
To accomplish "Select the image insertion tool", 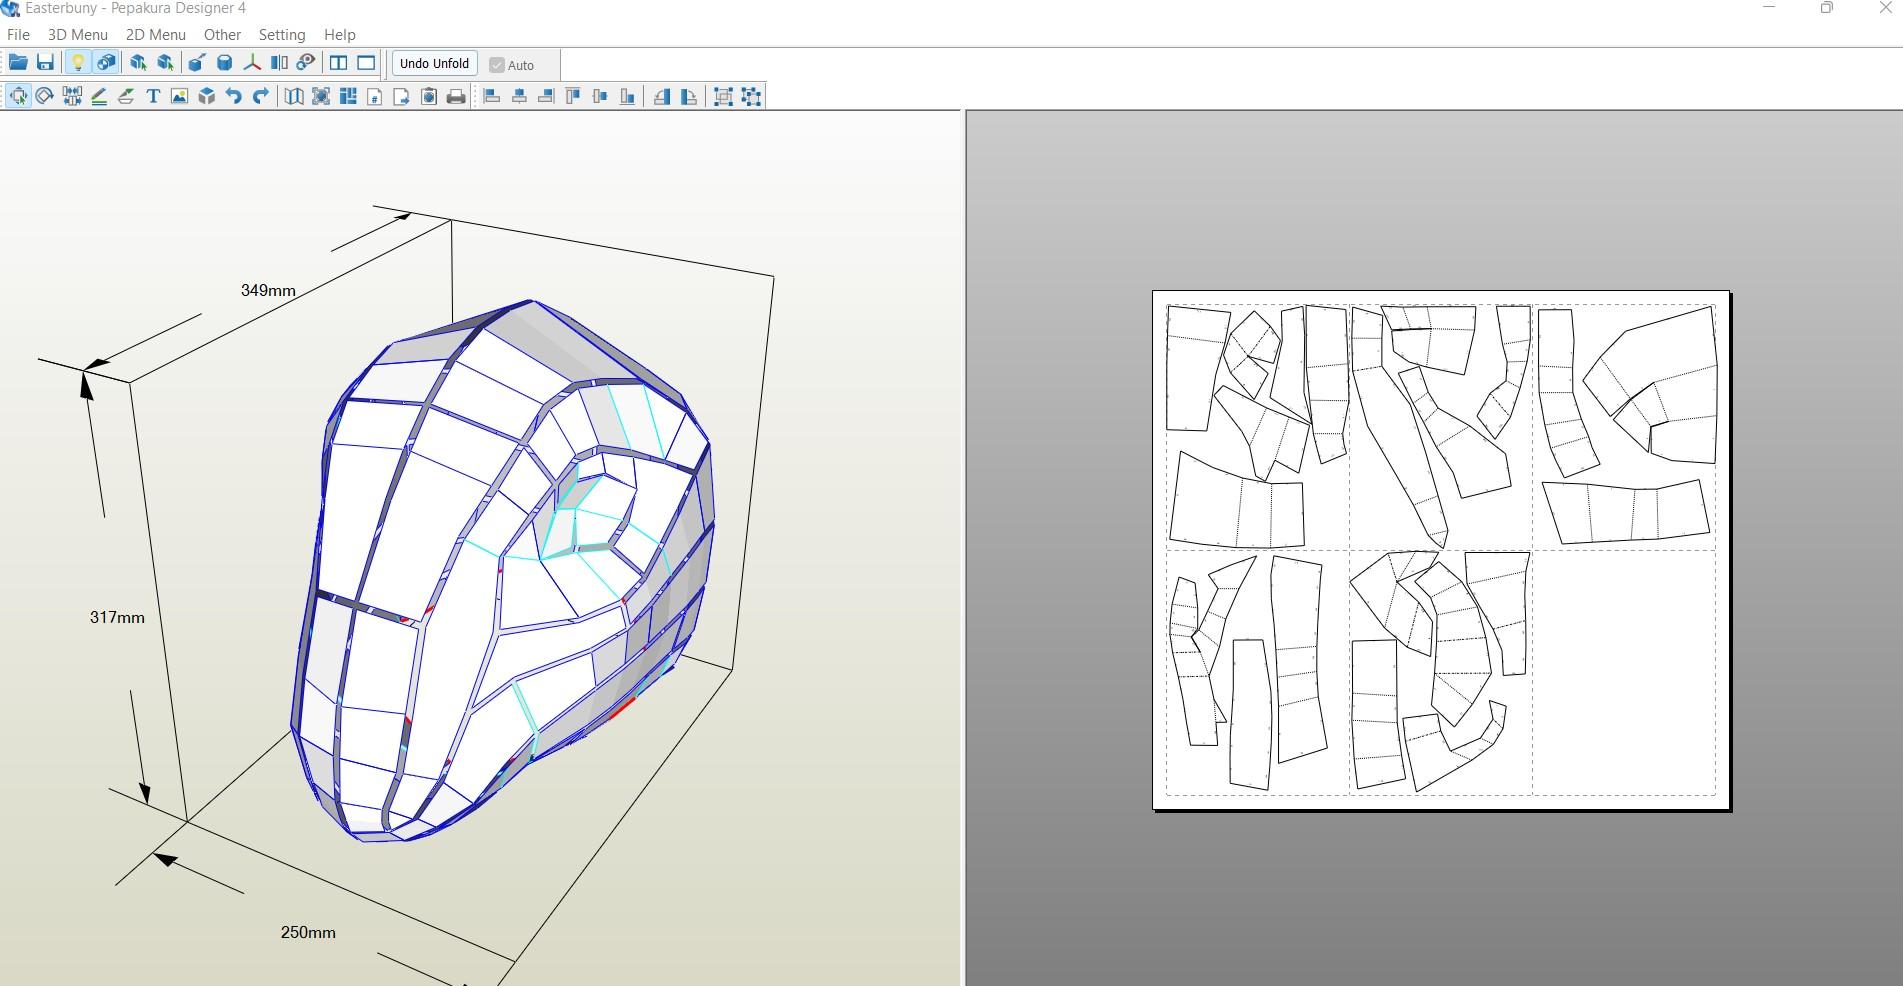I will point(178,98).
